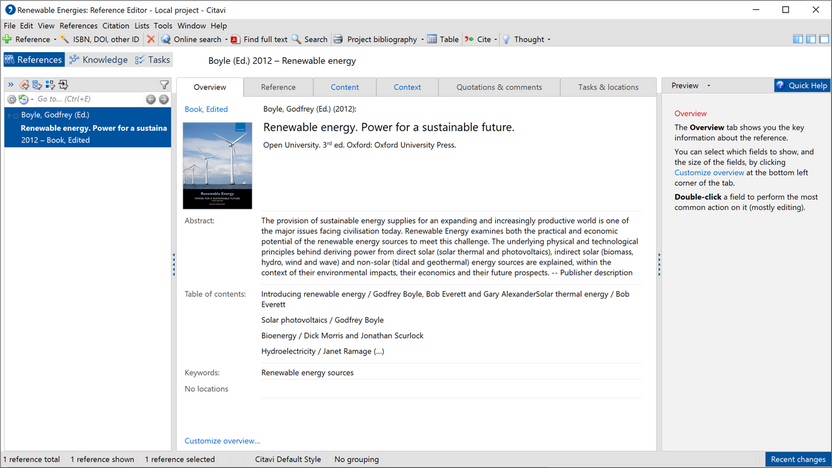
Task: Click the Recent changes button
Action: pos(798,460)
